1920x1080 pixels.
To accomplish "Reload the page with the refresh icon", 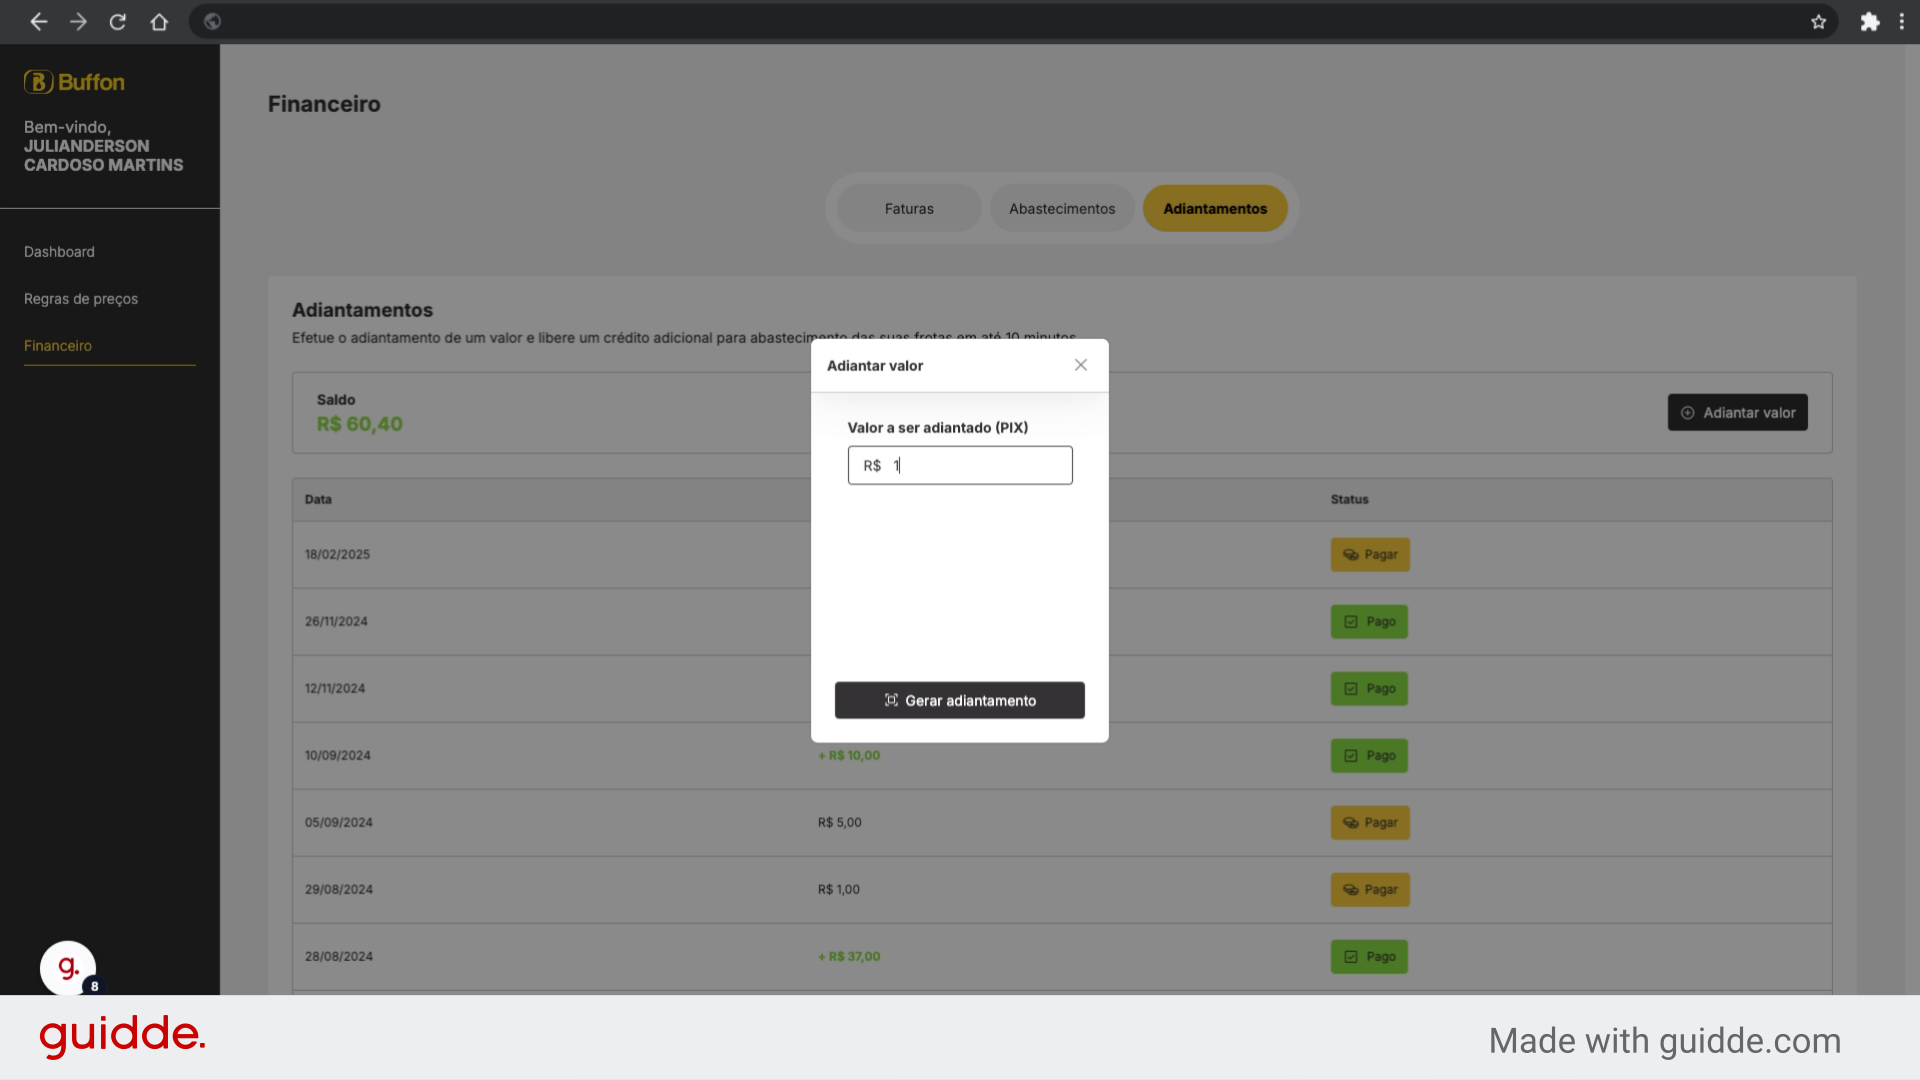I will coord(118,21).
